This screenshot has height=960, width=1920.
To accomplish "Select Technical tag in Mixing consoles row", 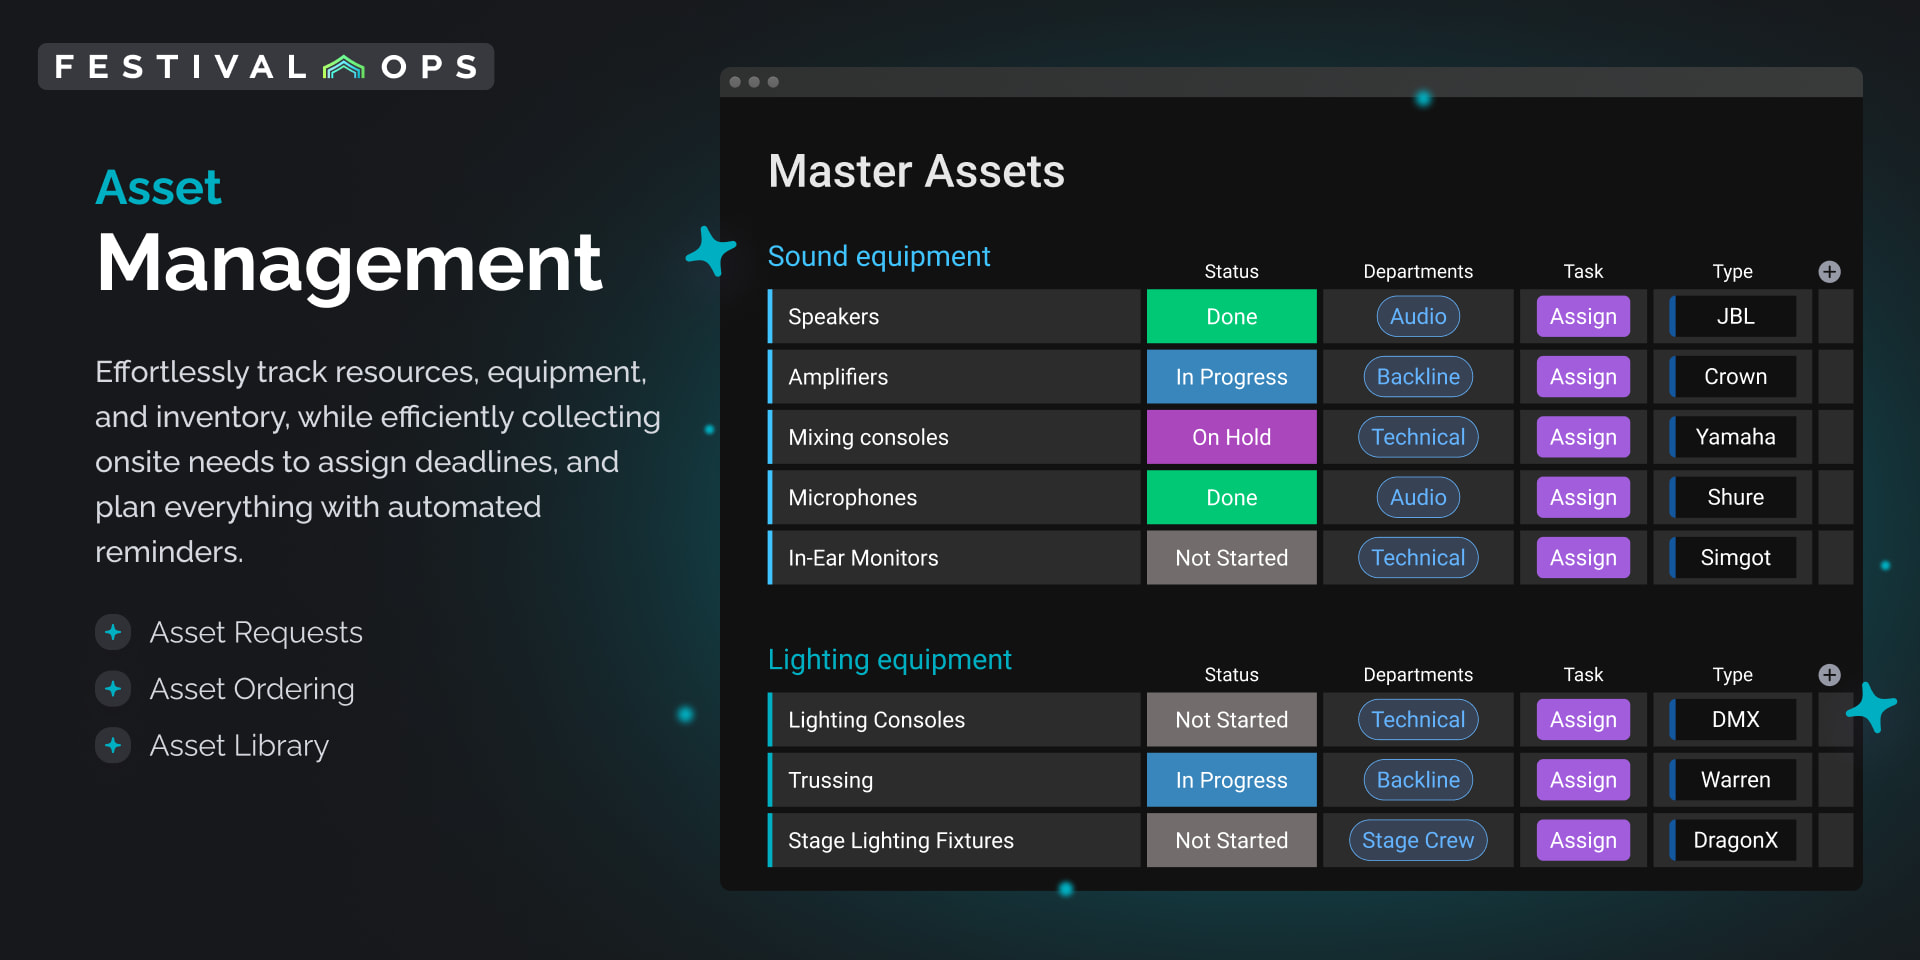I will [1418, 437].
